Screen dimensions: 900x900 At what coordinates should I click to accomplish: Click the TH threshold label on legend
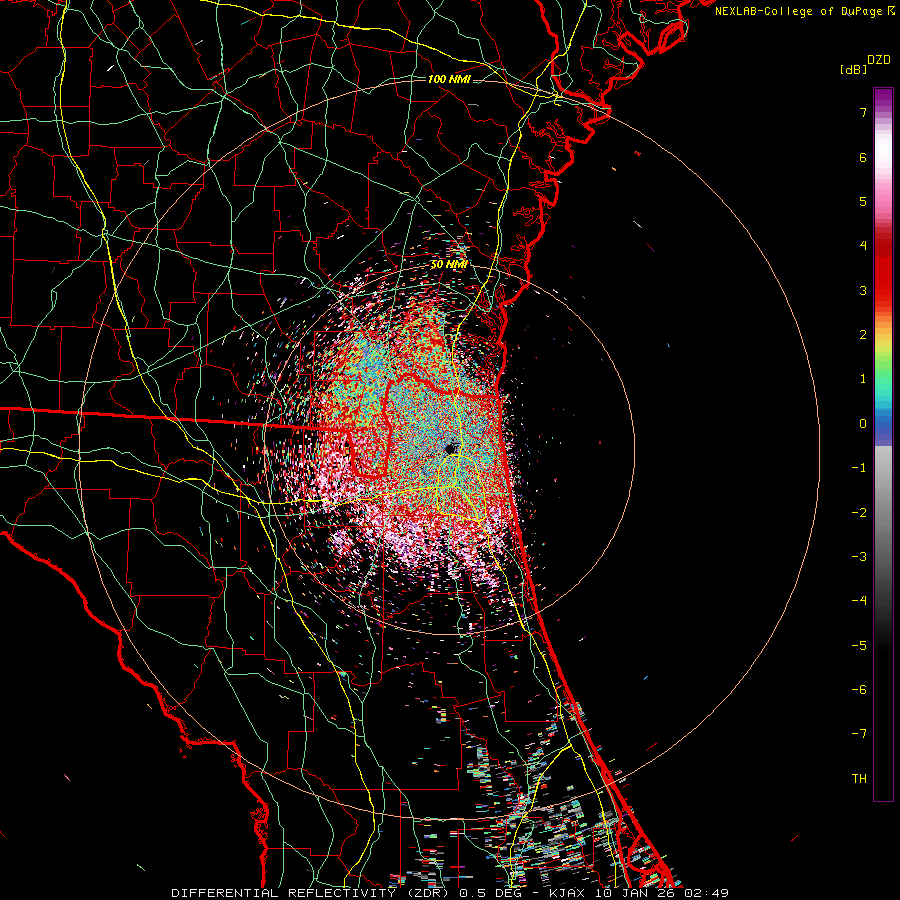click(859, 779)
